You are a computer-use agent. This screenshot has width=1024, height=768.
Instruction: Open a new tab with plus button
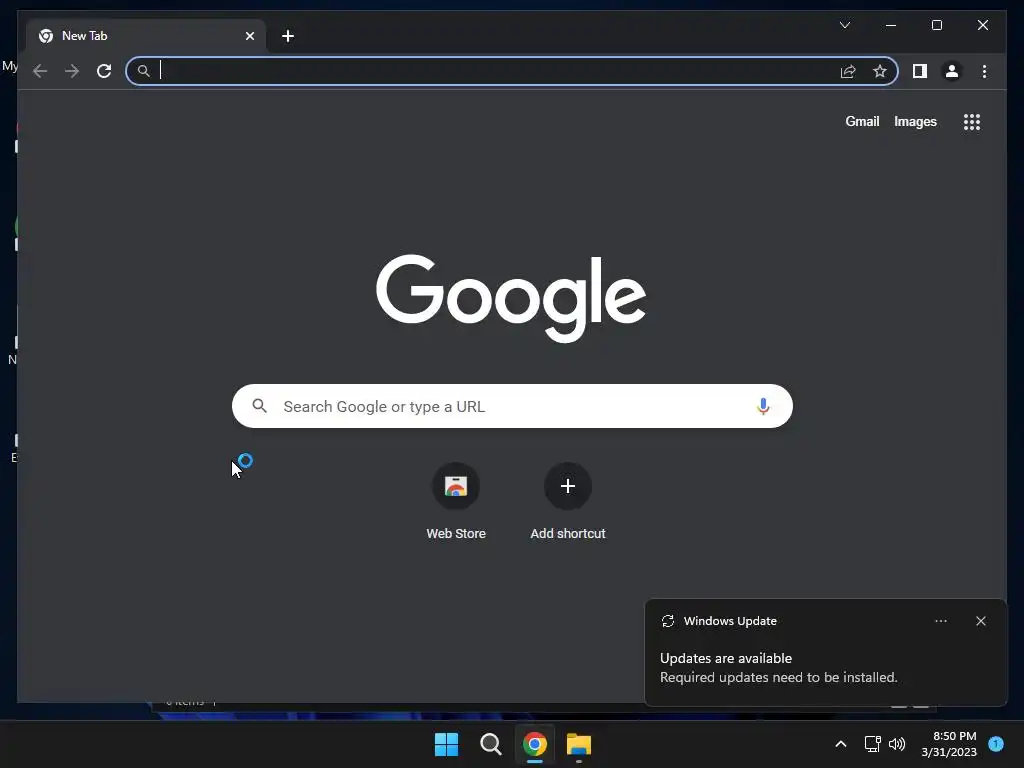288,36
